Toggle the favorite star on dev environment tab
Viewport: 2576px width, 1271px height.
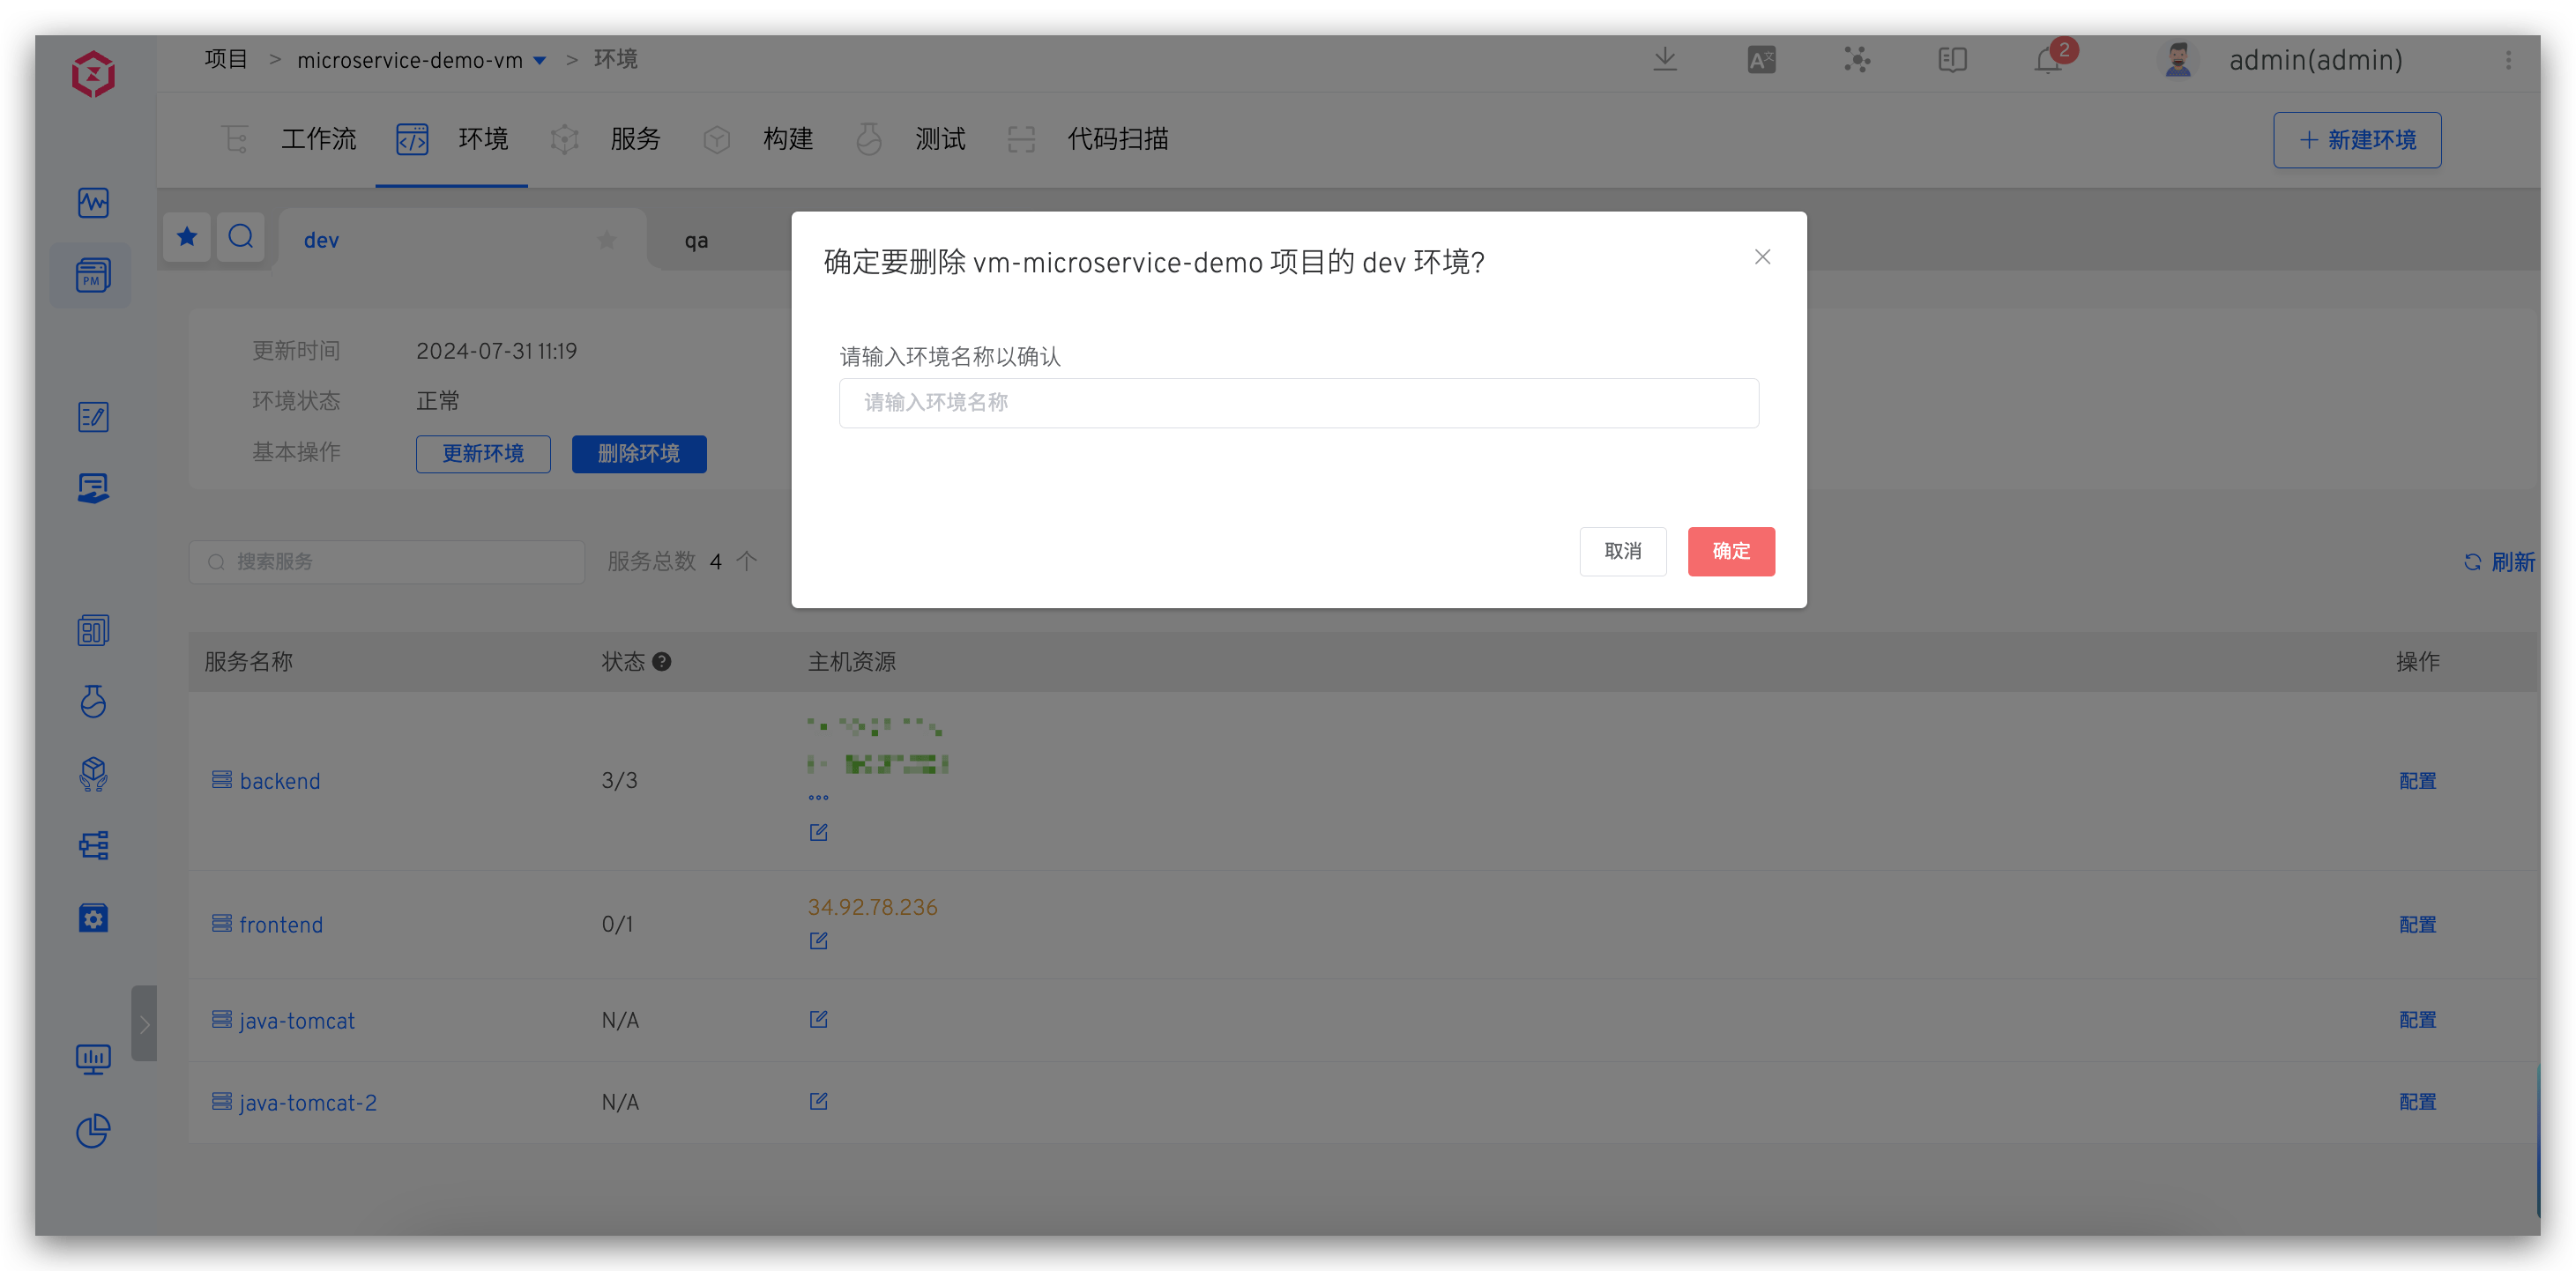606,239
